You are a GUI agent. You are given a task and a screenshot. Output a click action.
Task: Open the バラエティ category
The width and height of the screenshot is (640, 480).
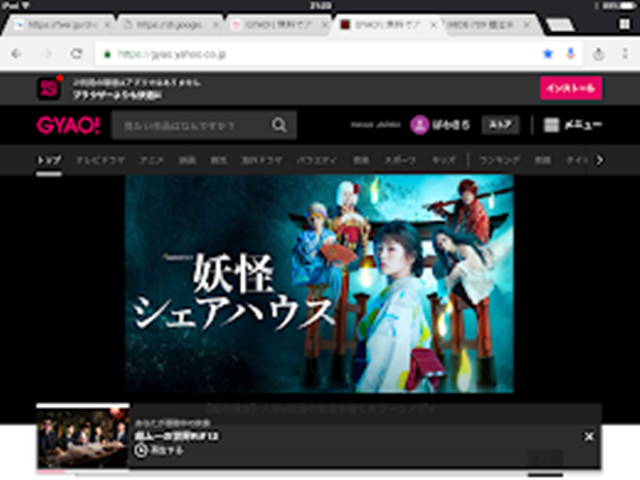[317, 160]
